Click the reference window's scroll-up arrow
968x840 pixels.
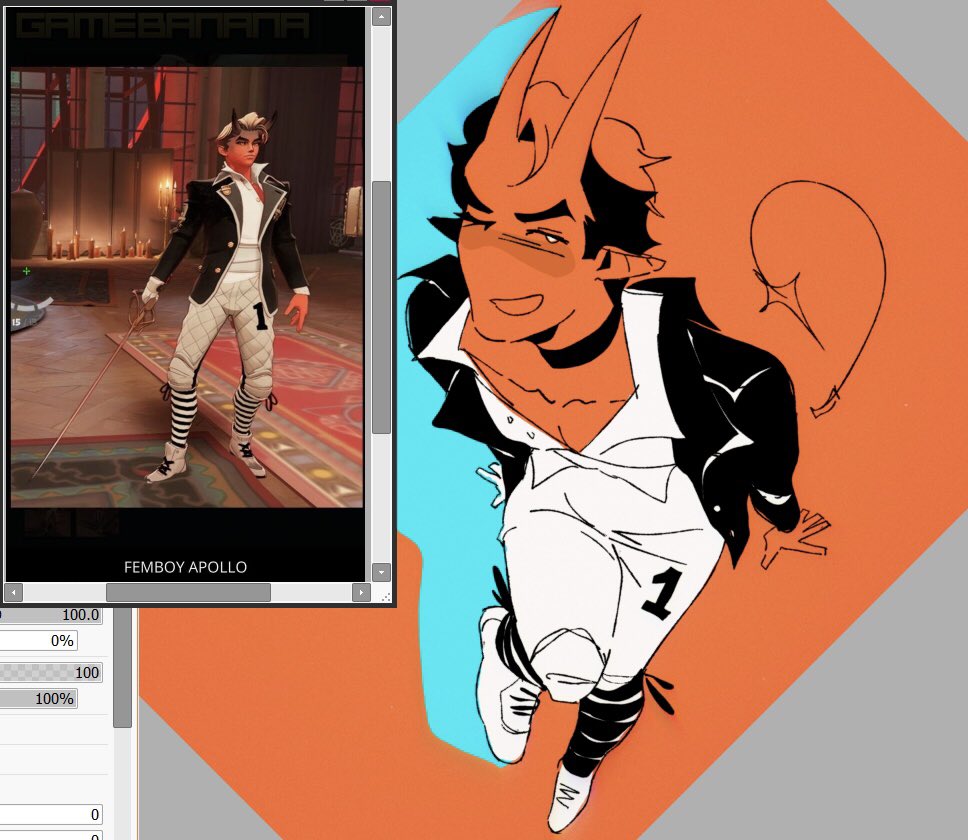[x=381, y=17]
